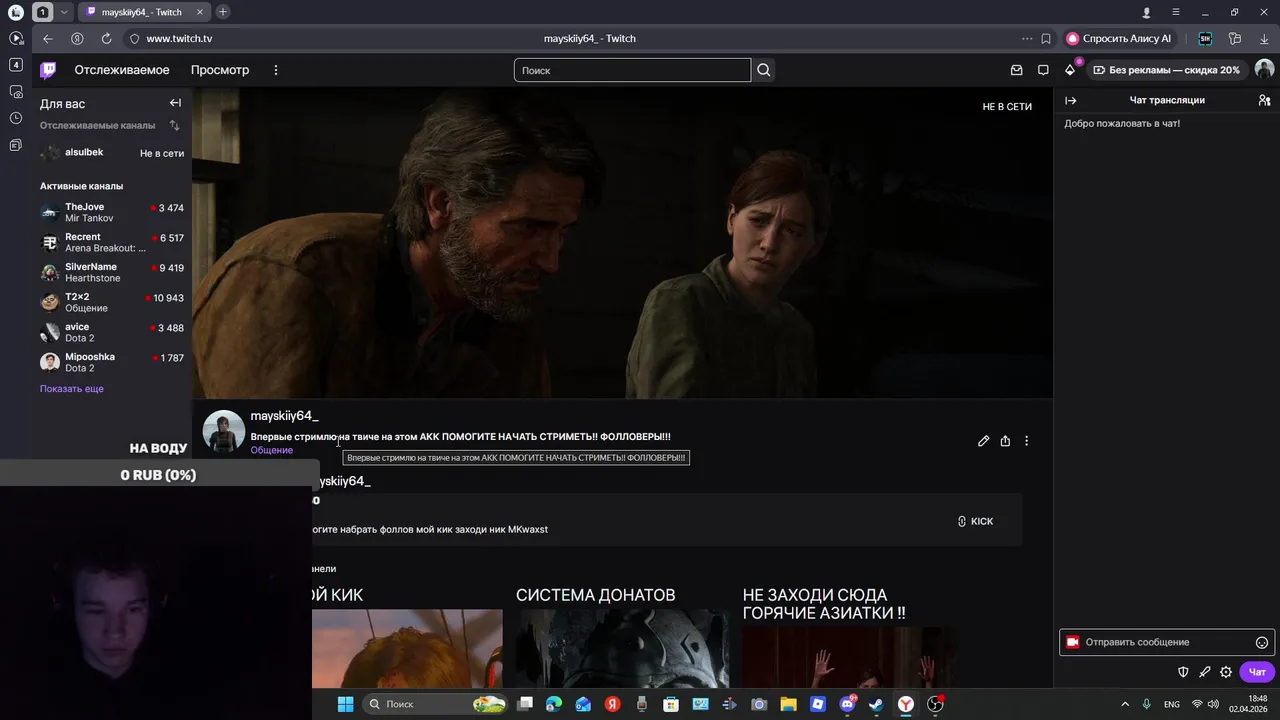1280x720 pixels.
Task: Open Отслеживаемое following tab
Action: click(122, 70)
